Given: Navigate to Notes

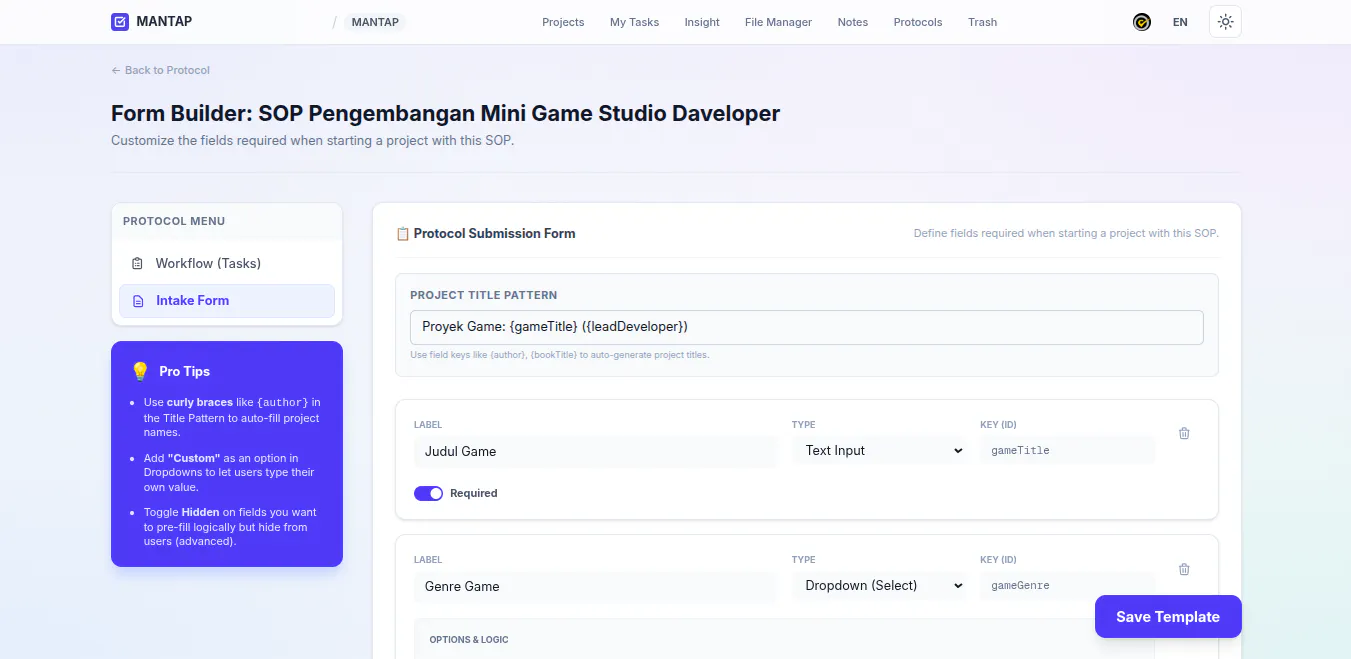Looking at the screenshot, I should coord(853,22).
